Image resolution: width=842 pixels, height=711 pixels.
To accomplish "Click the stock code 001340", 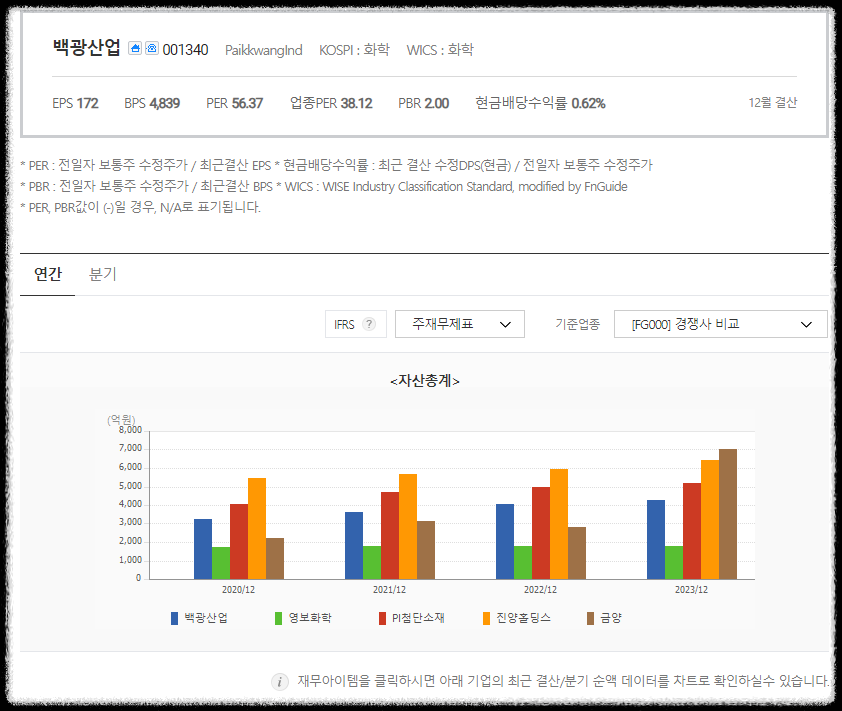I will pyautogui.click(x=185, y=50).
